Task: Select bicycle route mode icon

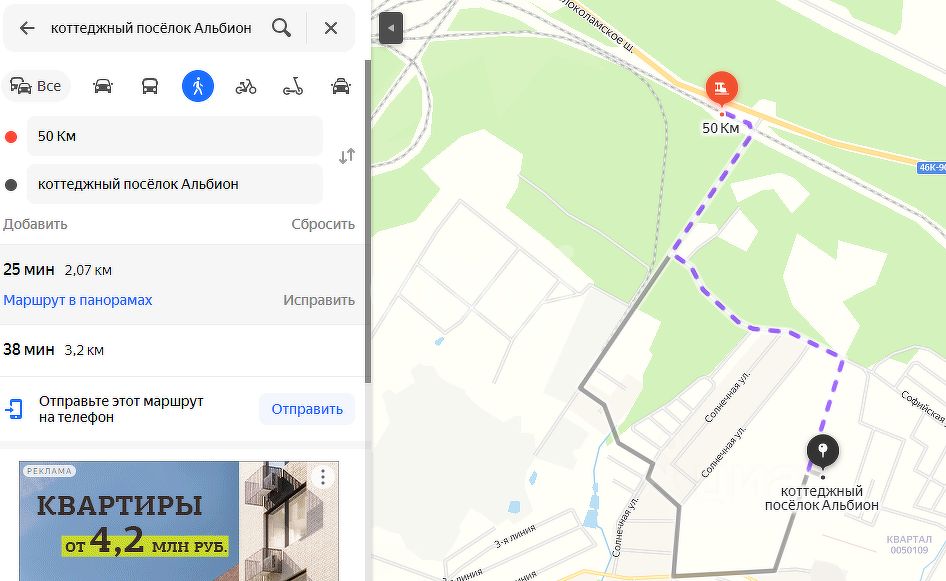Action: [x=246, y=86]
